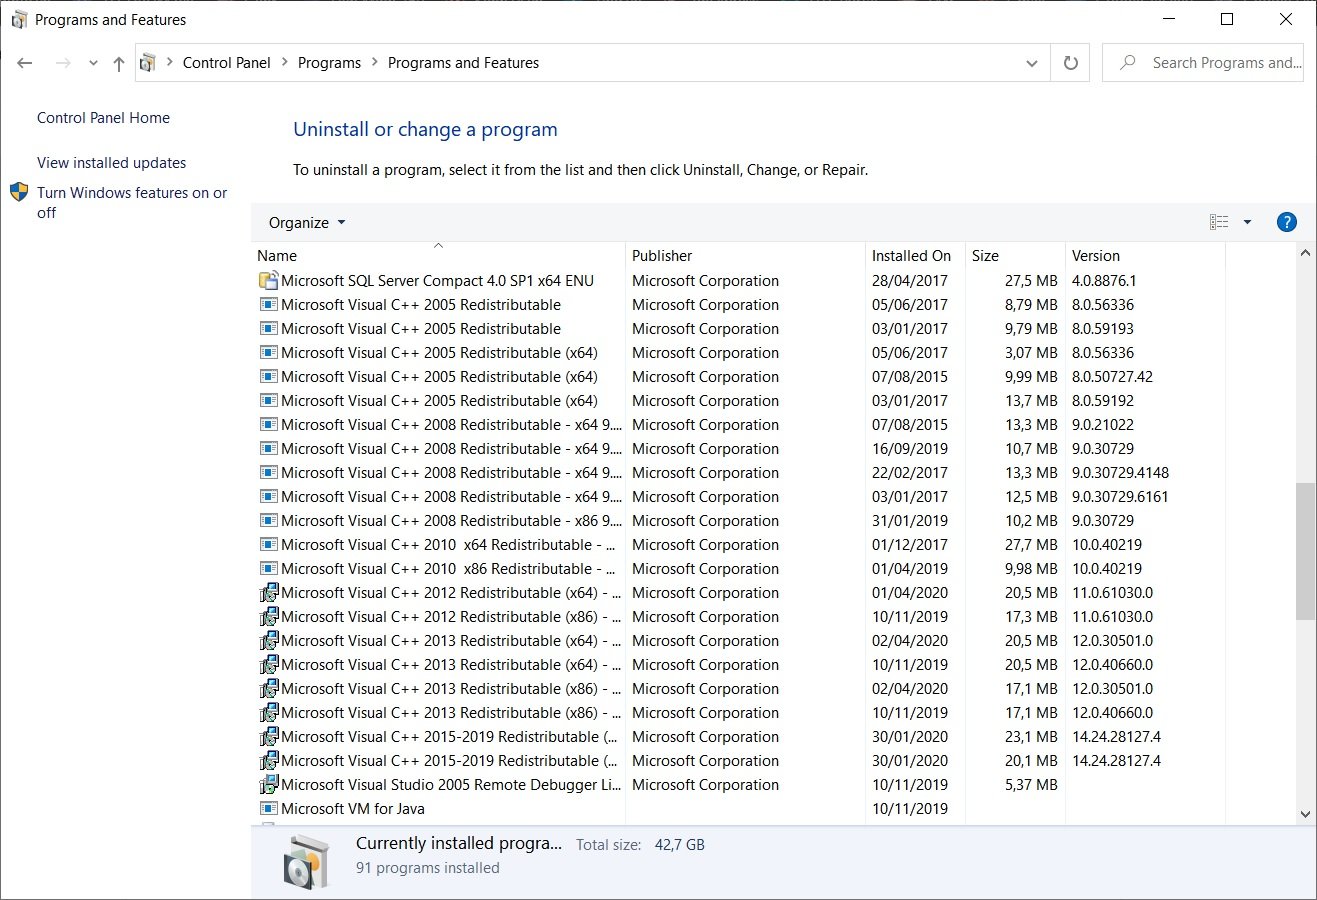The height and width of the screenshot is (900, 1317).
Task: Click the Forward navigation arrow
Action: pos(63,63)
